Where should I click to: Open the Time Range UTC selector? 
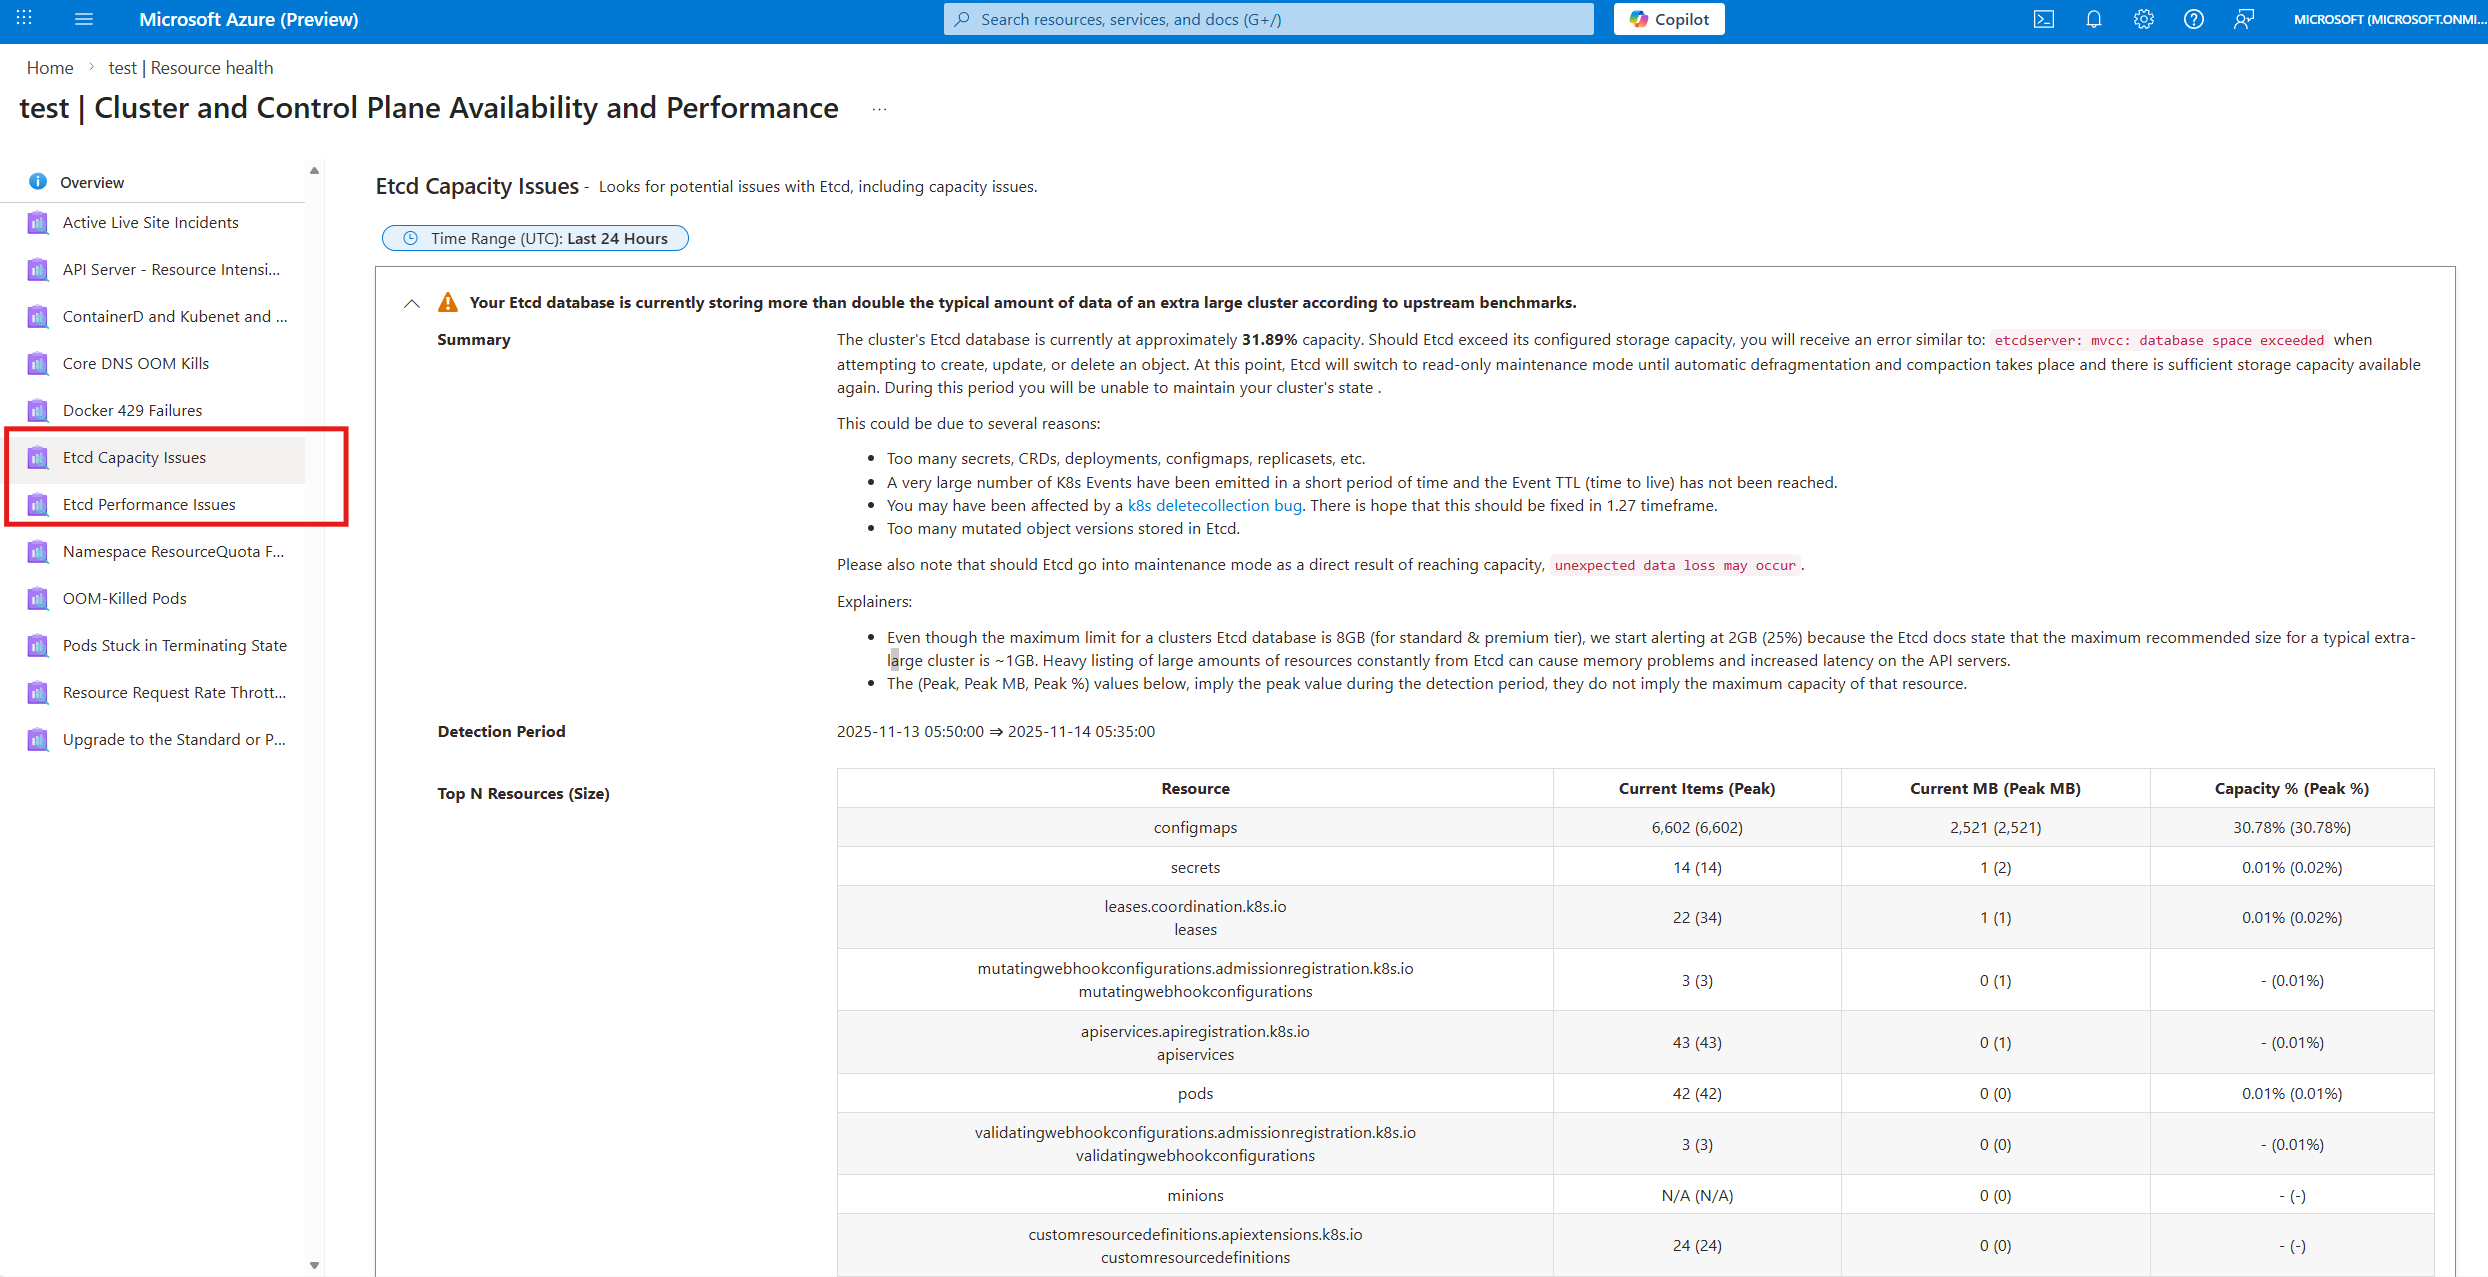(535, 238)
